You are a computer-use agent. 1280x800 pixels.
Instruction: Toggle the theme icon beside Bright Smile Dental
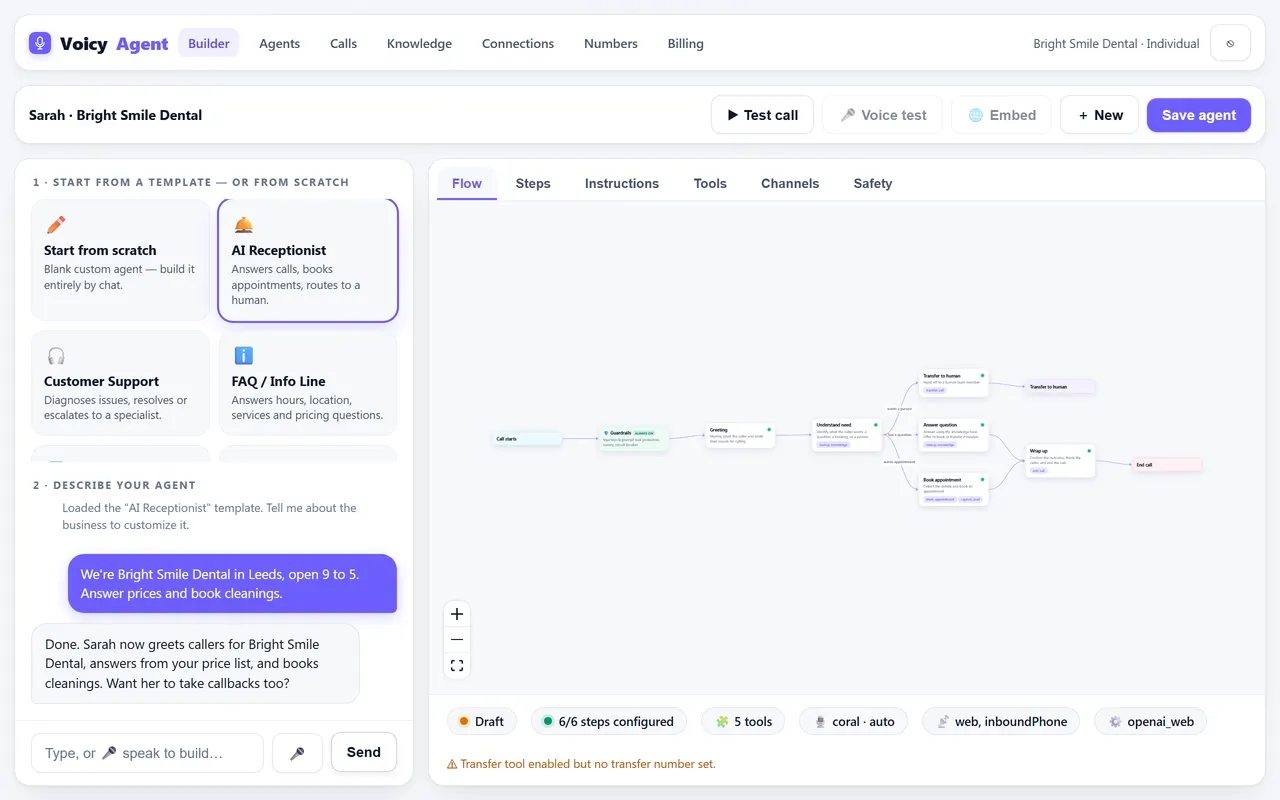pos(1230,43)
